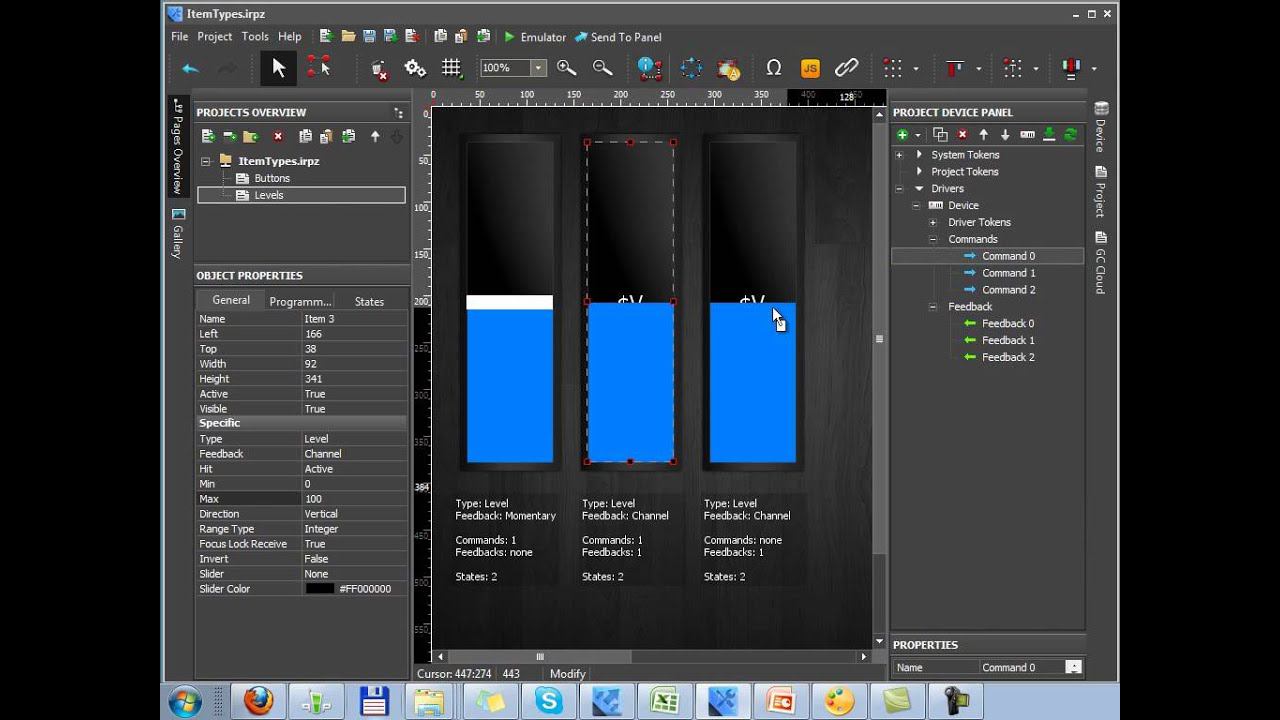This screenshot has height=720, width=1280.
Task: Click the Emulator button
Action: point(534,37)
